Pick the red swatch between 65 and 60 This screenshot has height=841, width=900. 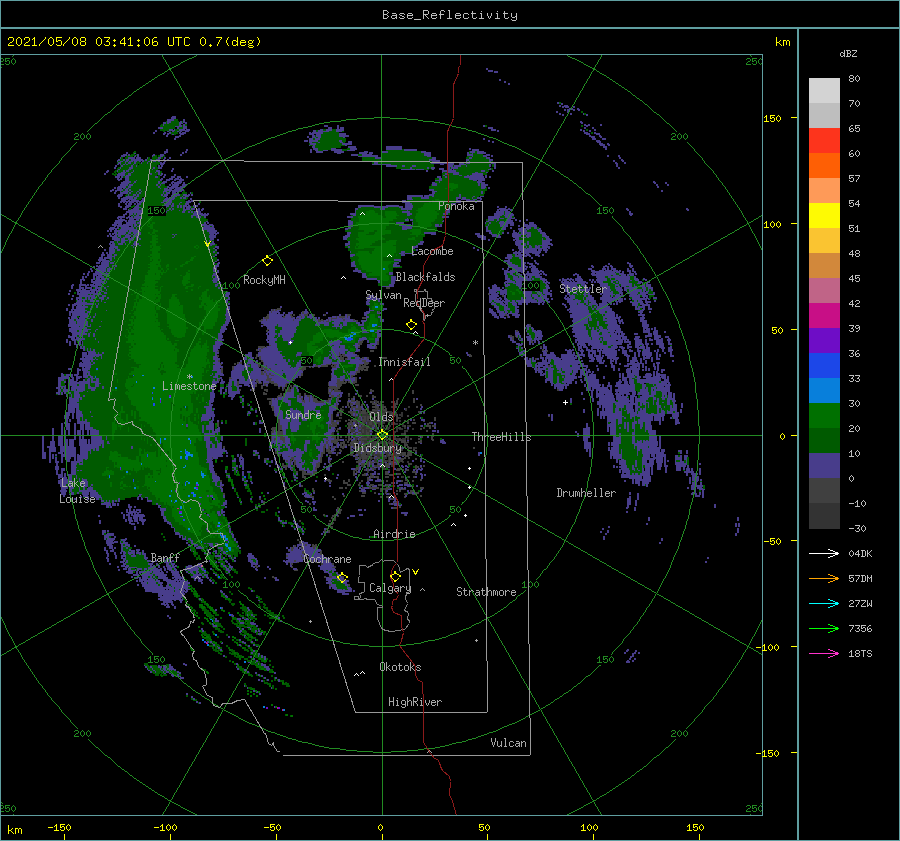click(824, 141)
